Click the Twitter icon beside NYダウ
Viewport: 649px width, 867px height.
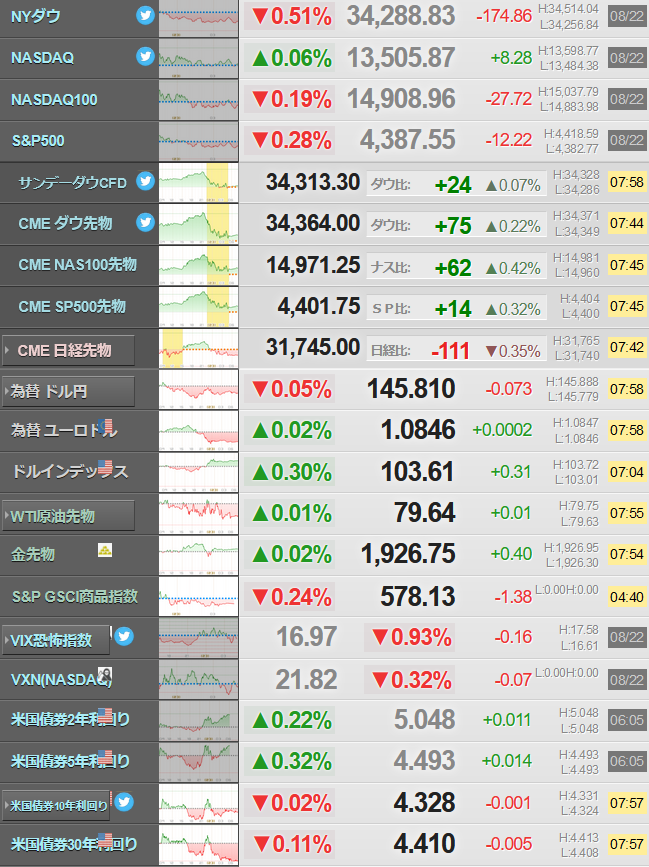[145, 15]
